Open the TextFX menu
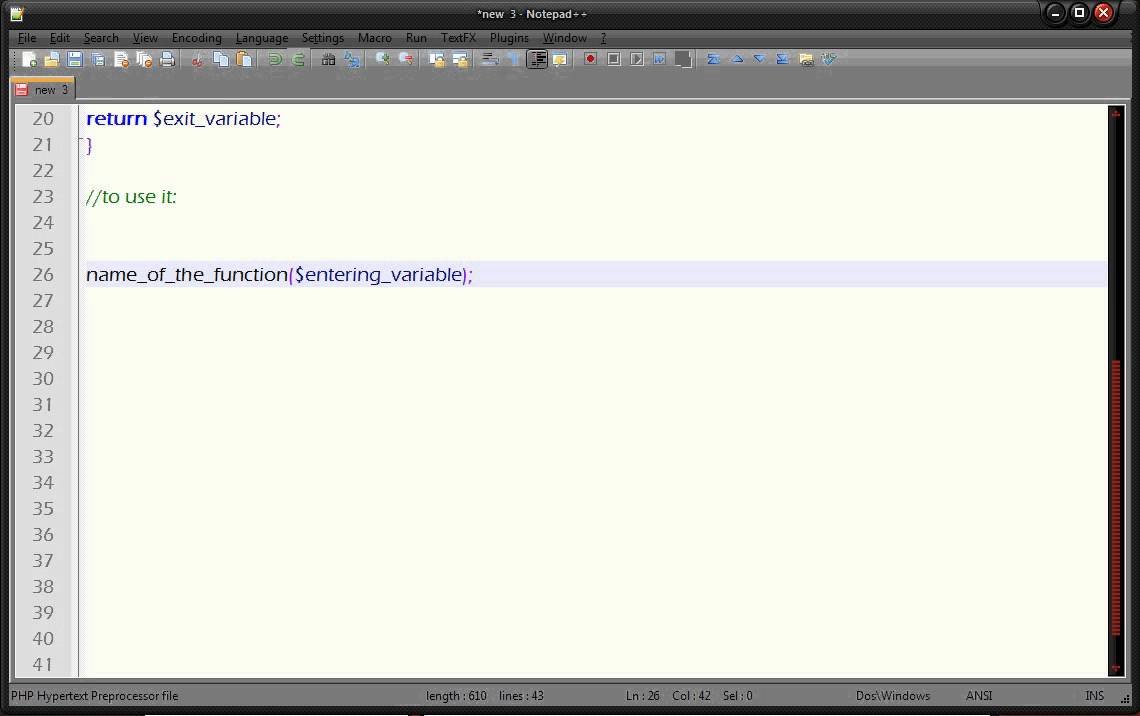This screenshot has height=716, width=1140. pyautogui.click(x=458, y=38)
